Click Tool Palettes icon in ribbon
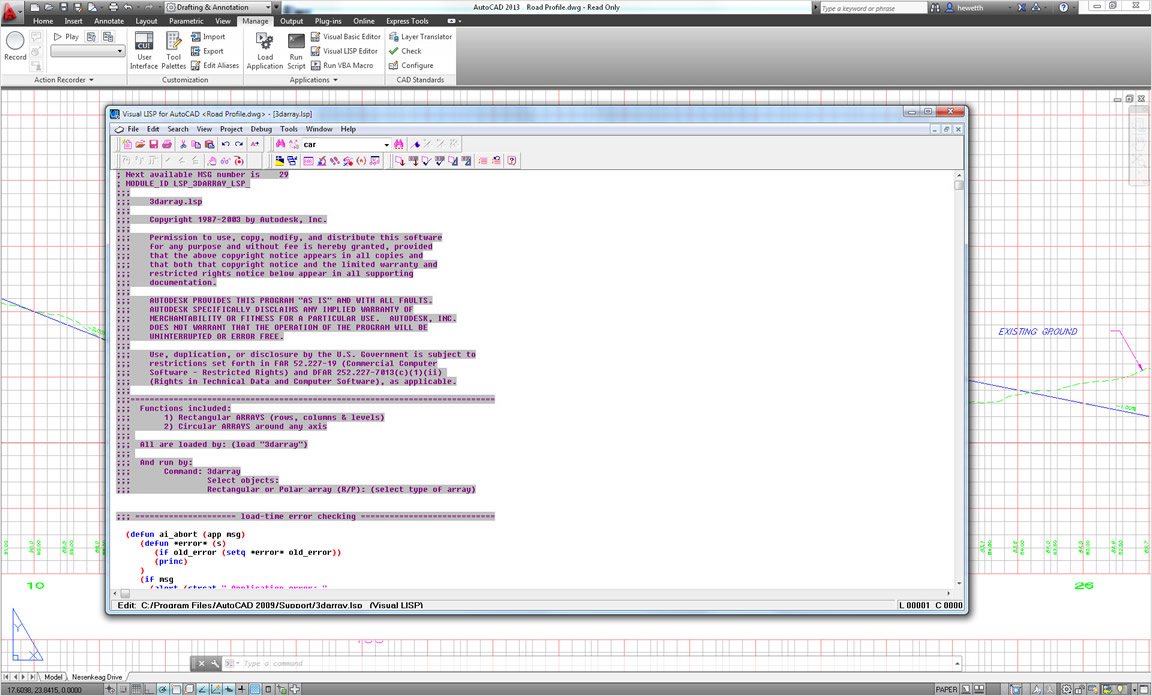Viewport: 1152px width, 696px height. point(173,51)
